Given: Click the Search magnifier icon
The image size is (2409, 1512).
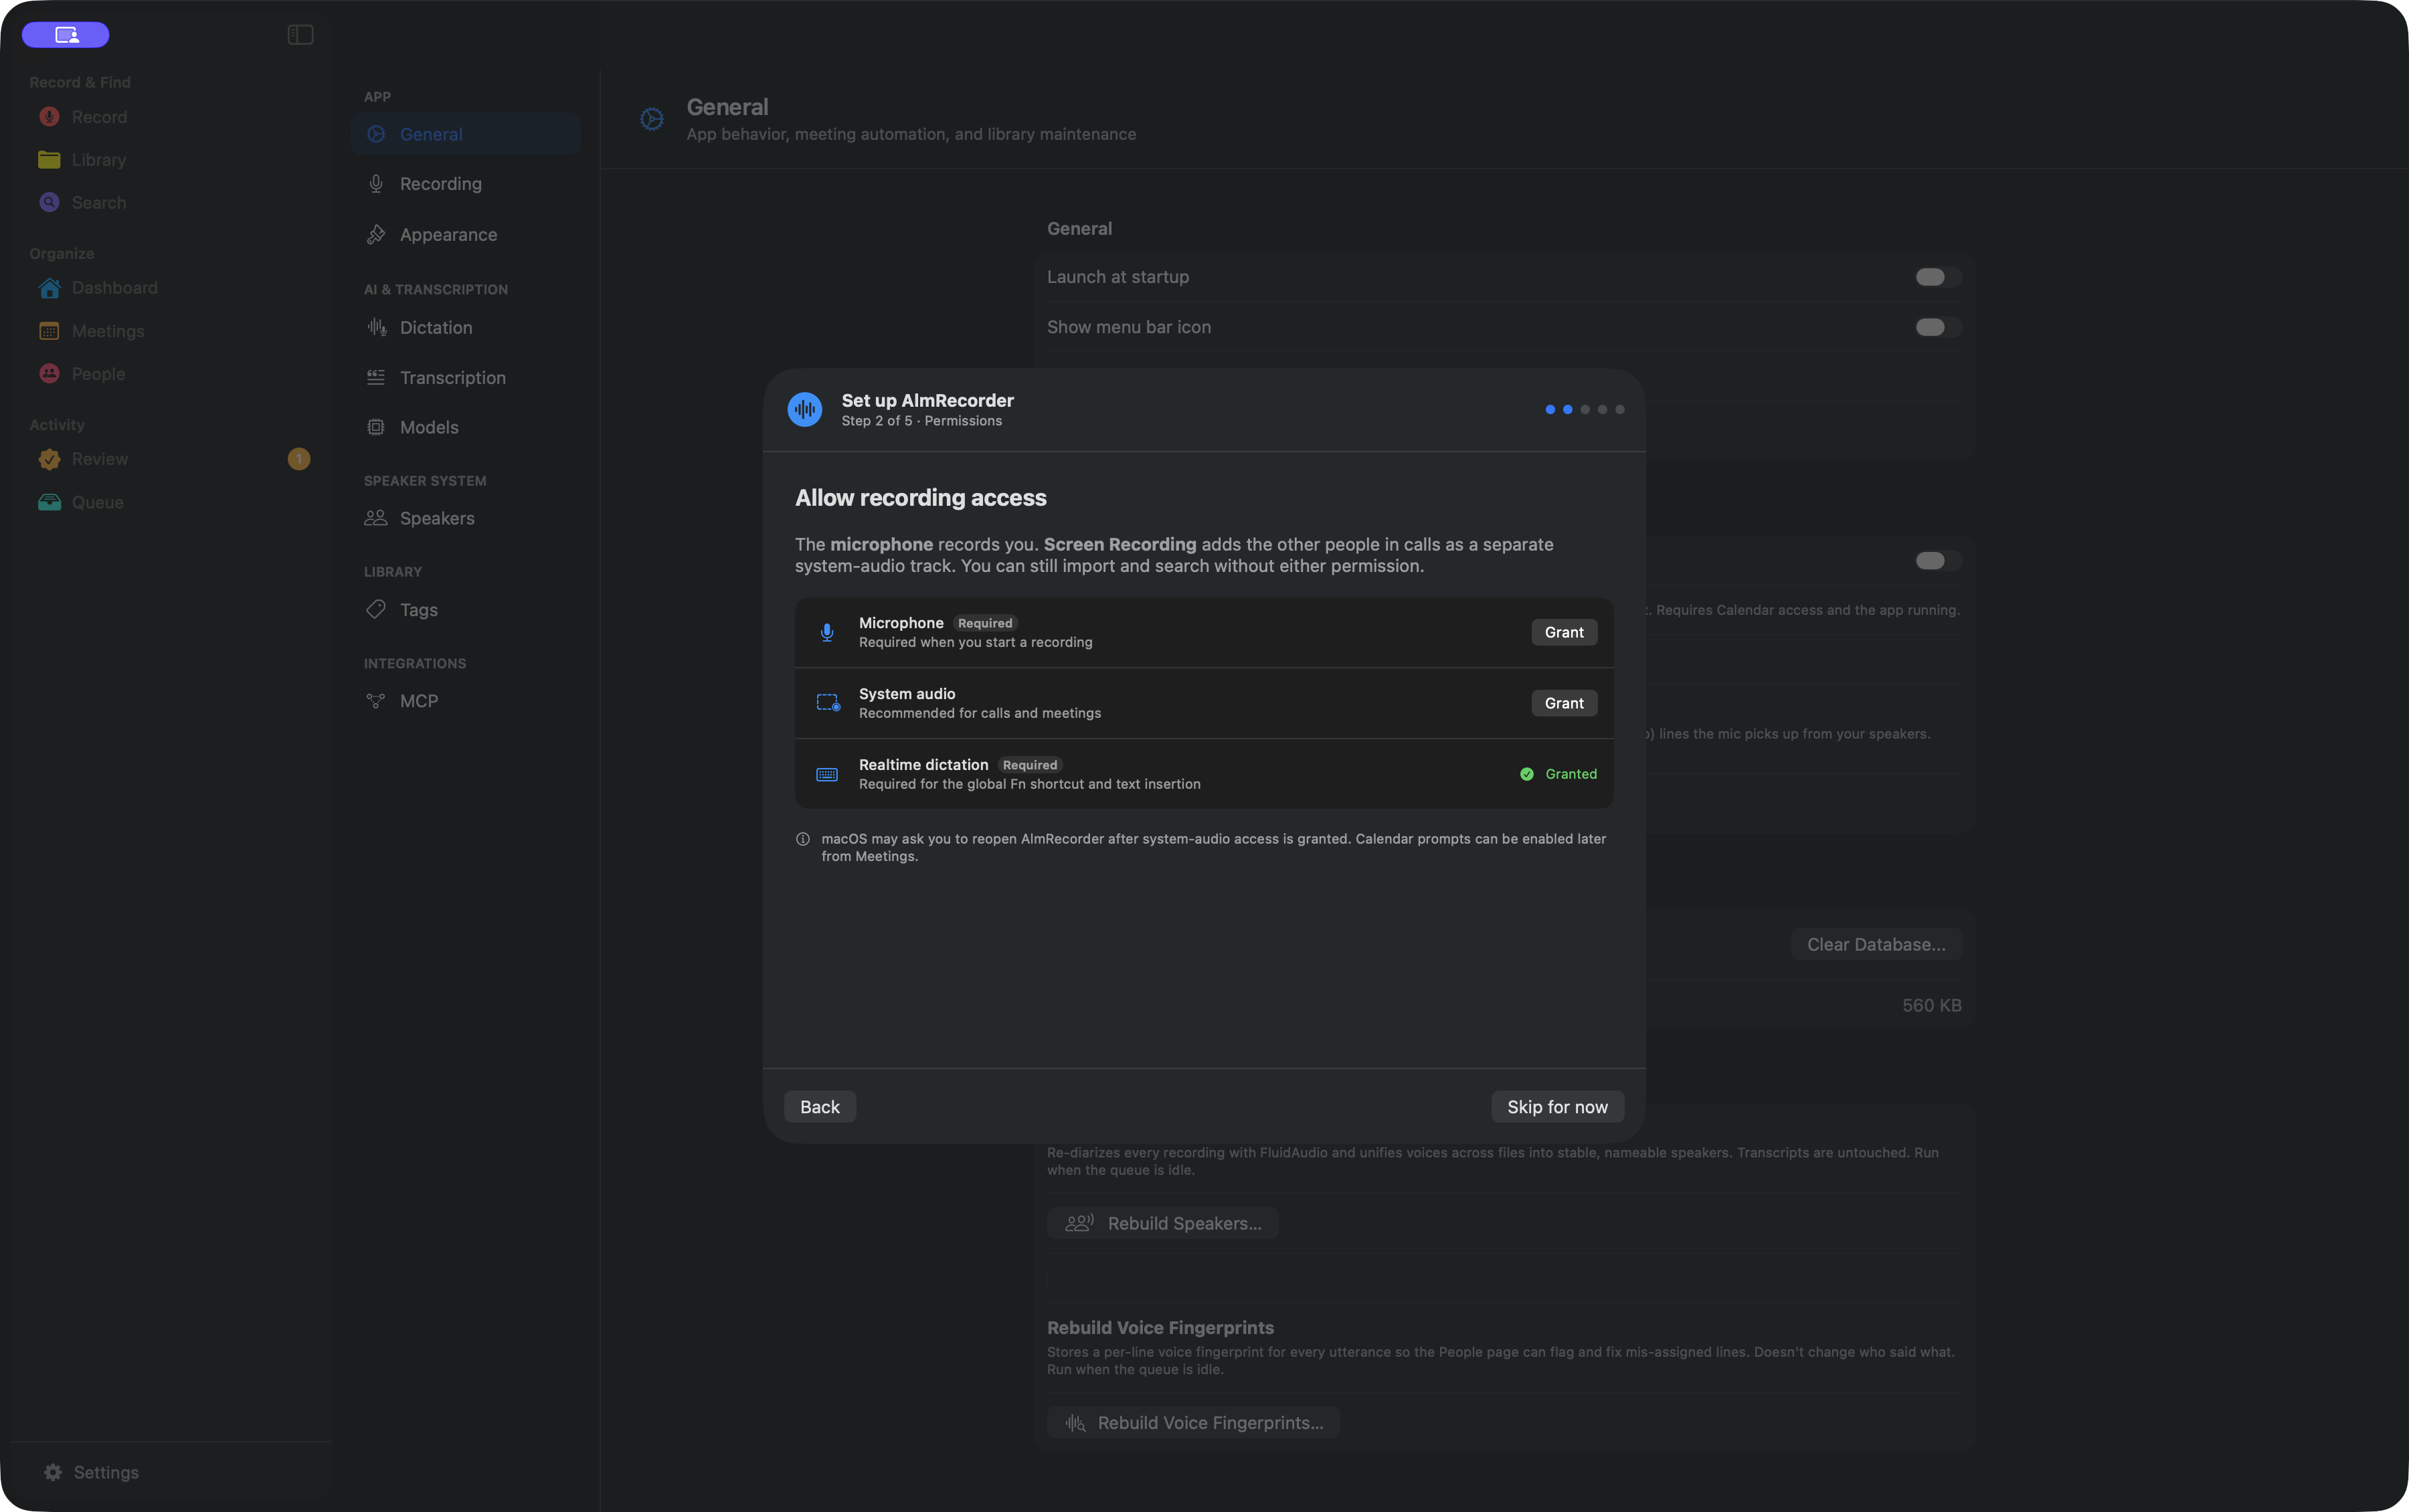Looking at the screenshot, I should click(49, 203).
